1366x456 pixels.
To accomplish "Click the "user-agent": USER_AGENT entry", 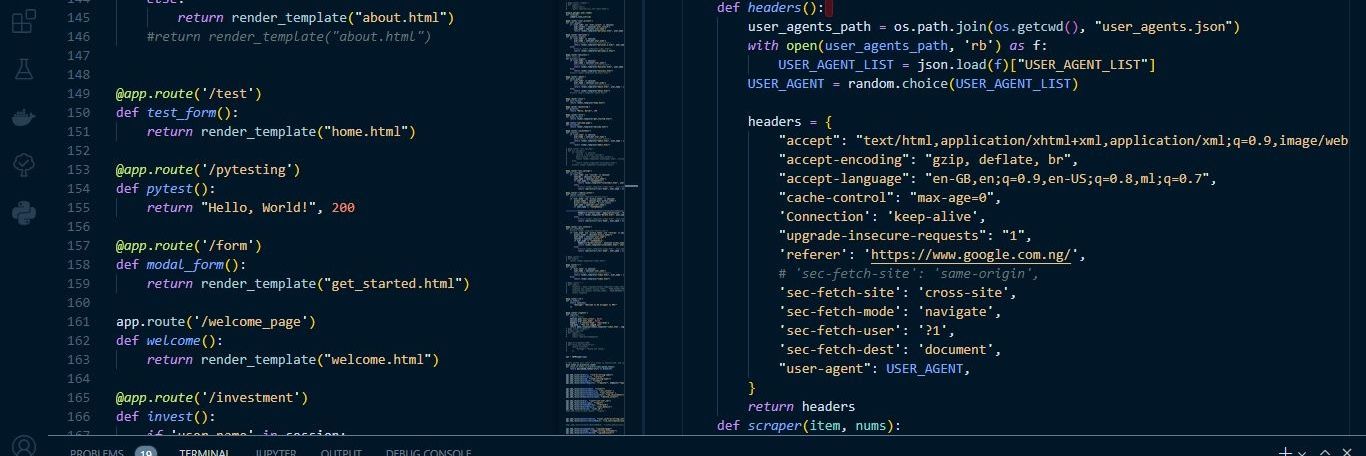I will tap(875, 368).
